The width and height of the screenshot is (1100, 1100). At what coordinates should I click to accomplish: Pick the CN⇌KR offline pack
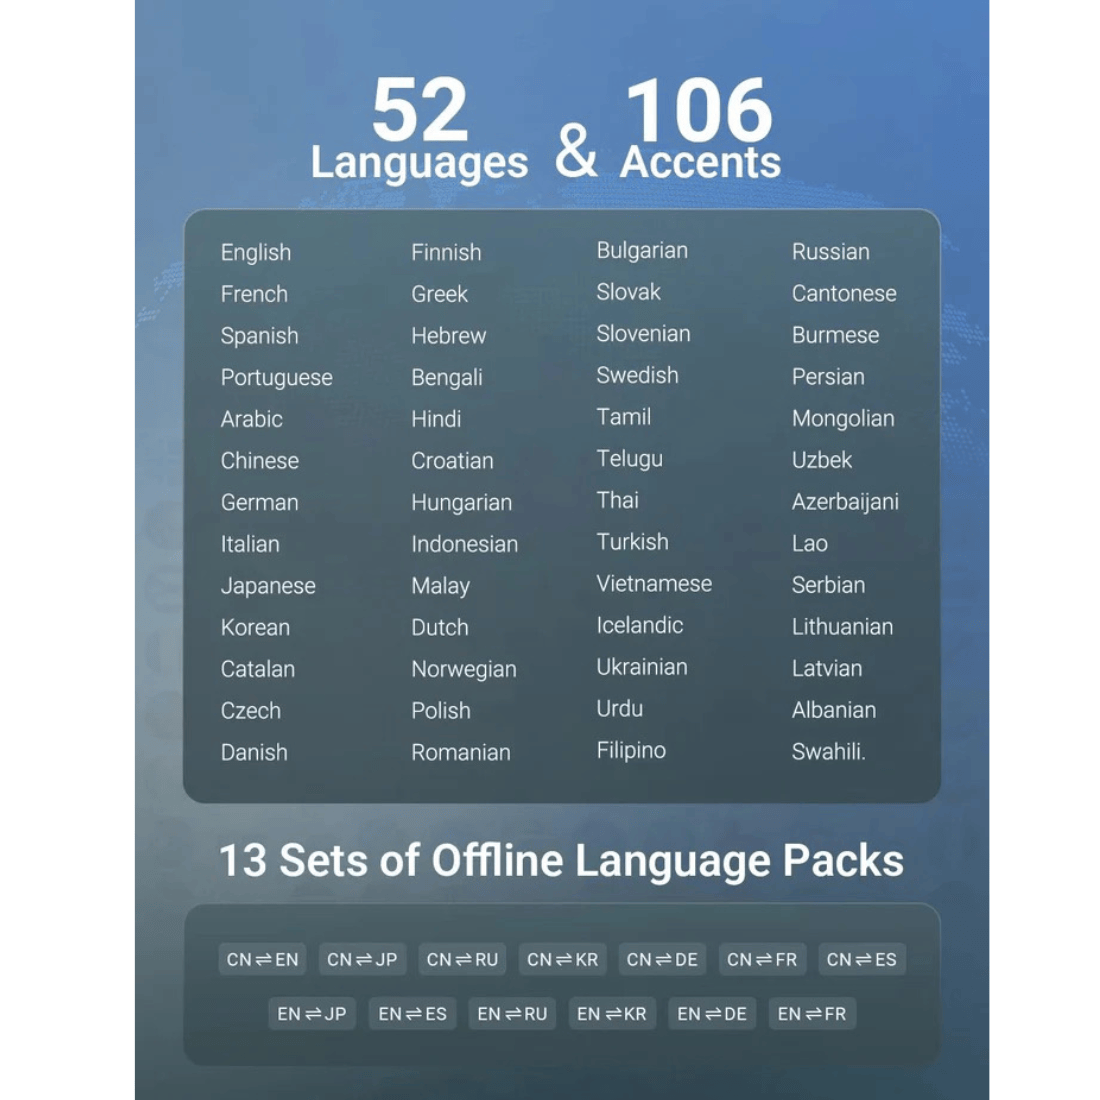click(x=563, y=959)
